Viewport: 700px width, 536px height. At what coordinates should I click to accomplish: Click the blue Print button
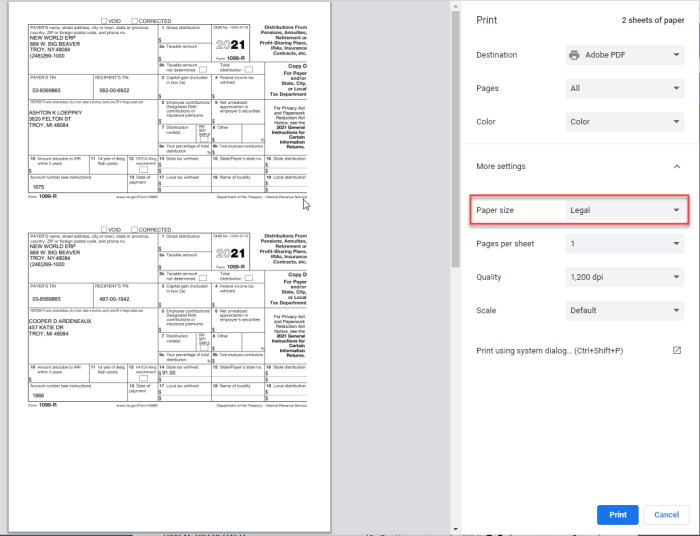click(x=617, y=515)
